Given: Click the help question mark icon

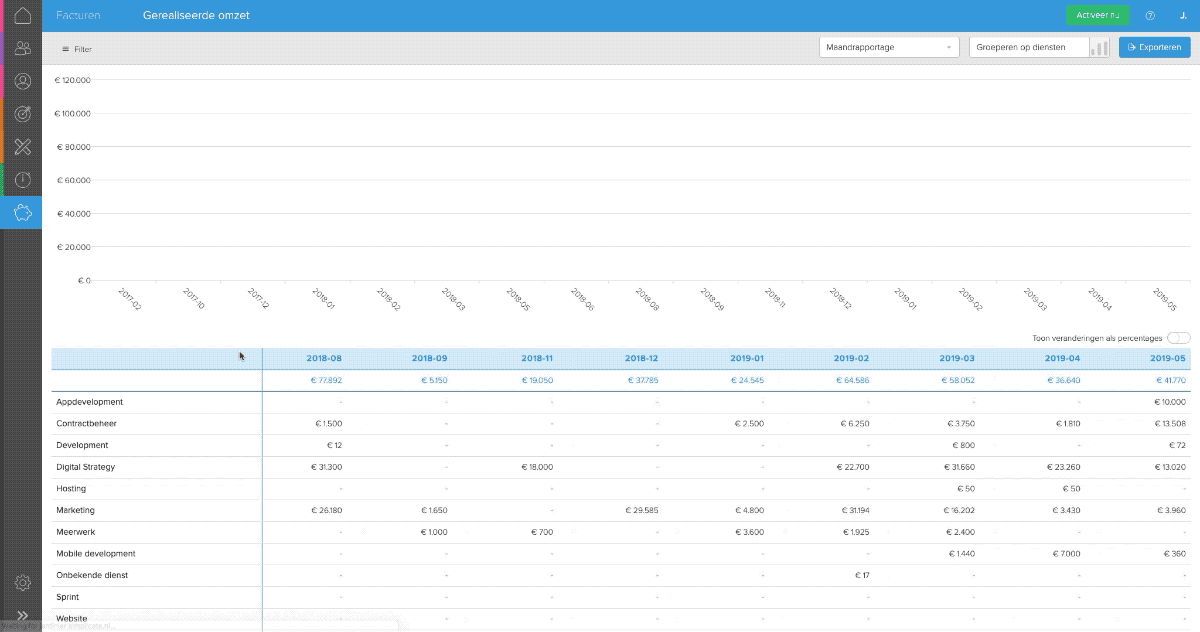Looking at the screenshot, I should [1150, 16].
